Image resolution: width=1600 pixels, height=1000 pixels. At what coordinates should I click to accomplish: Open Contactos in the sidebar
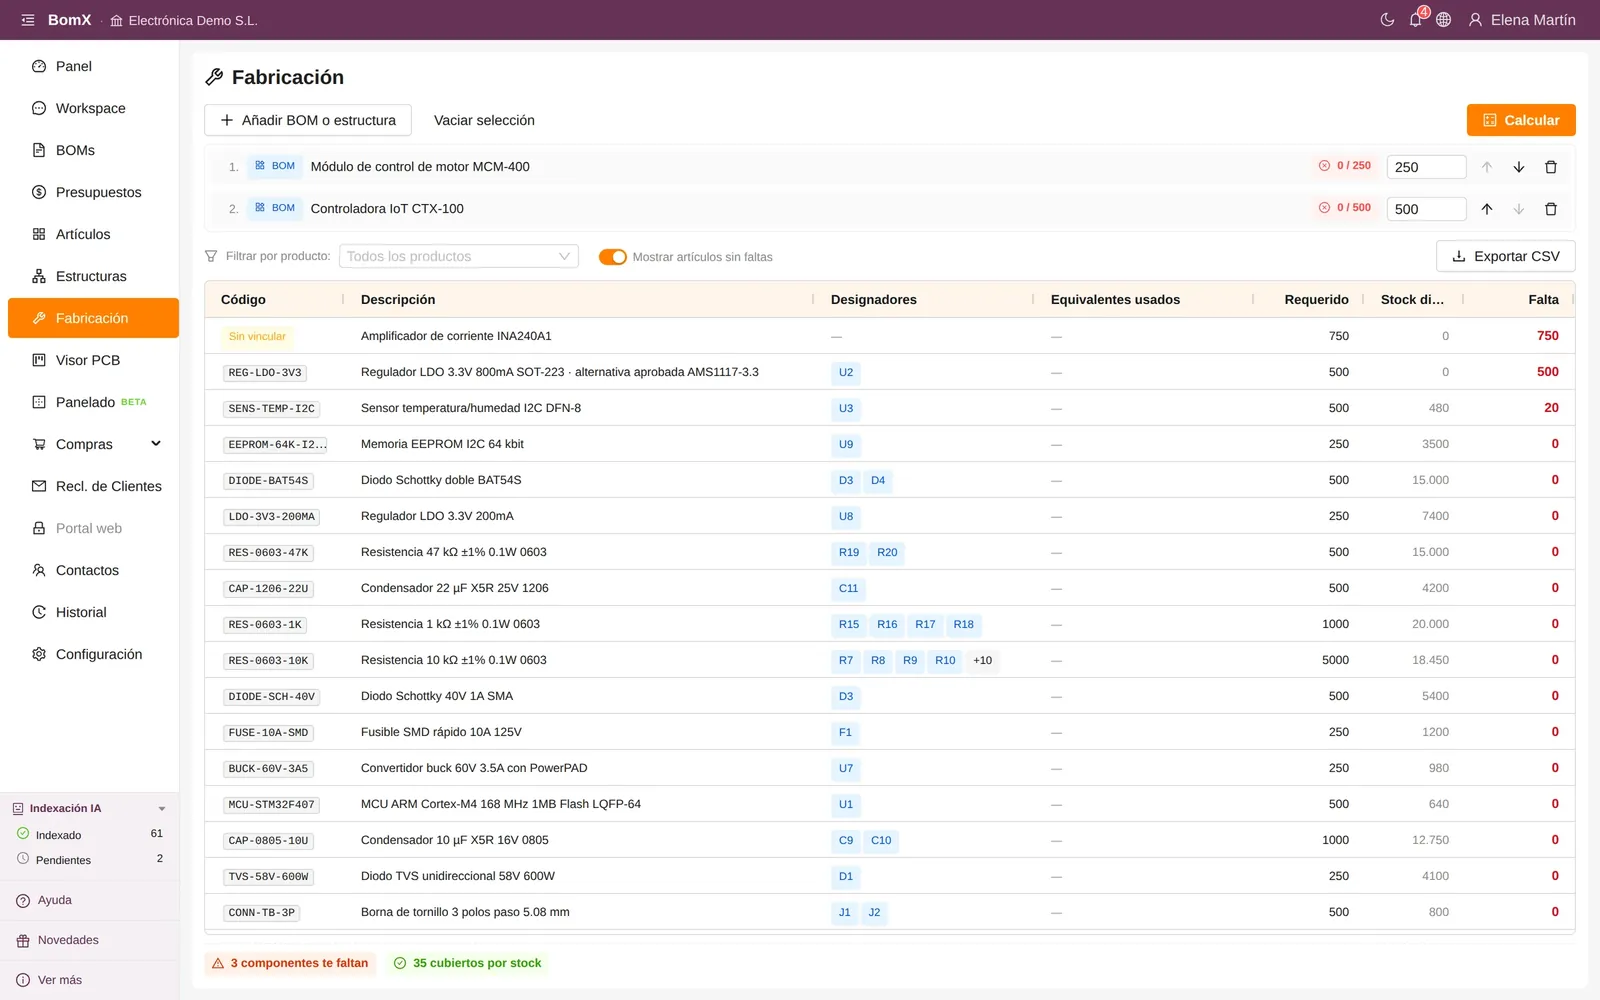(92, 570)
